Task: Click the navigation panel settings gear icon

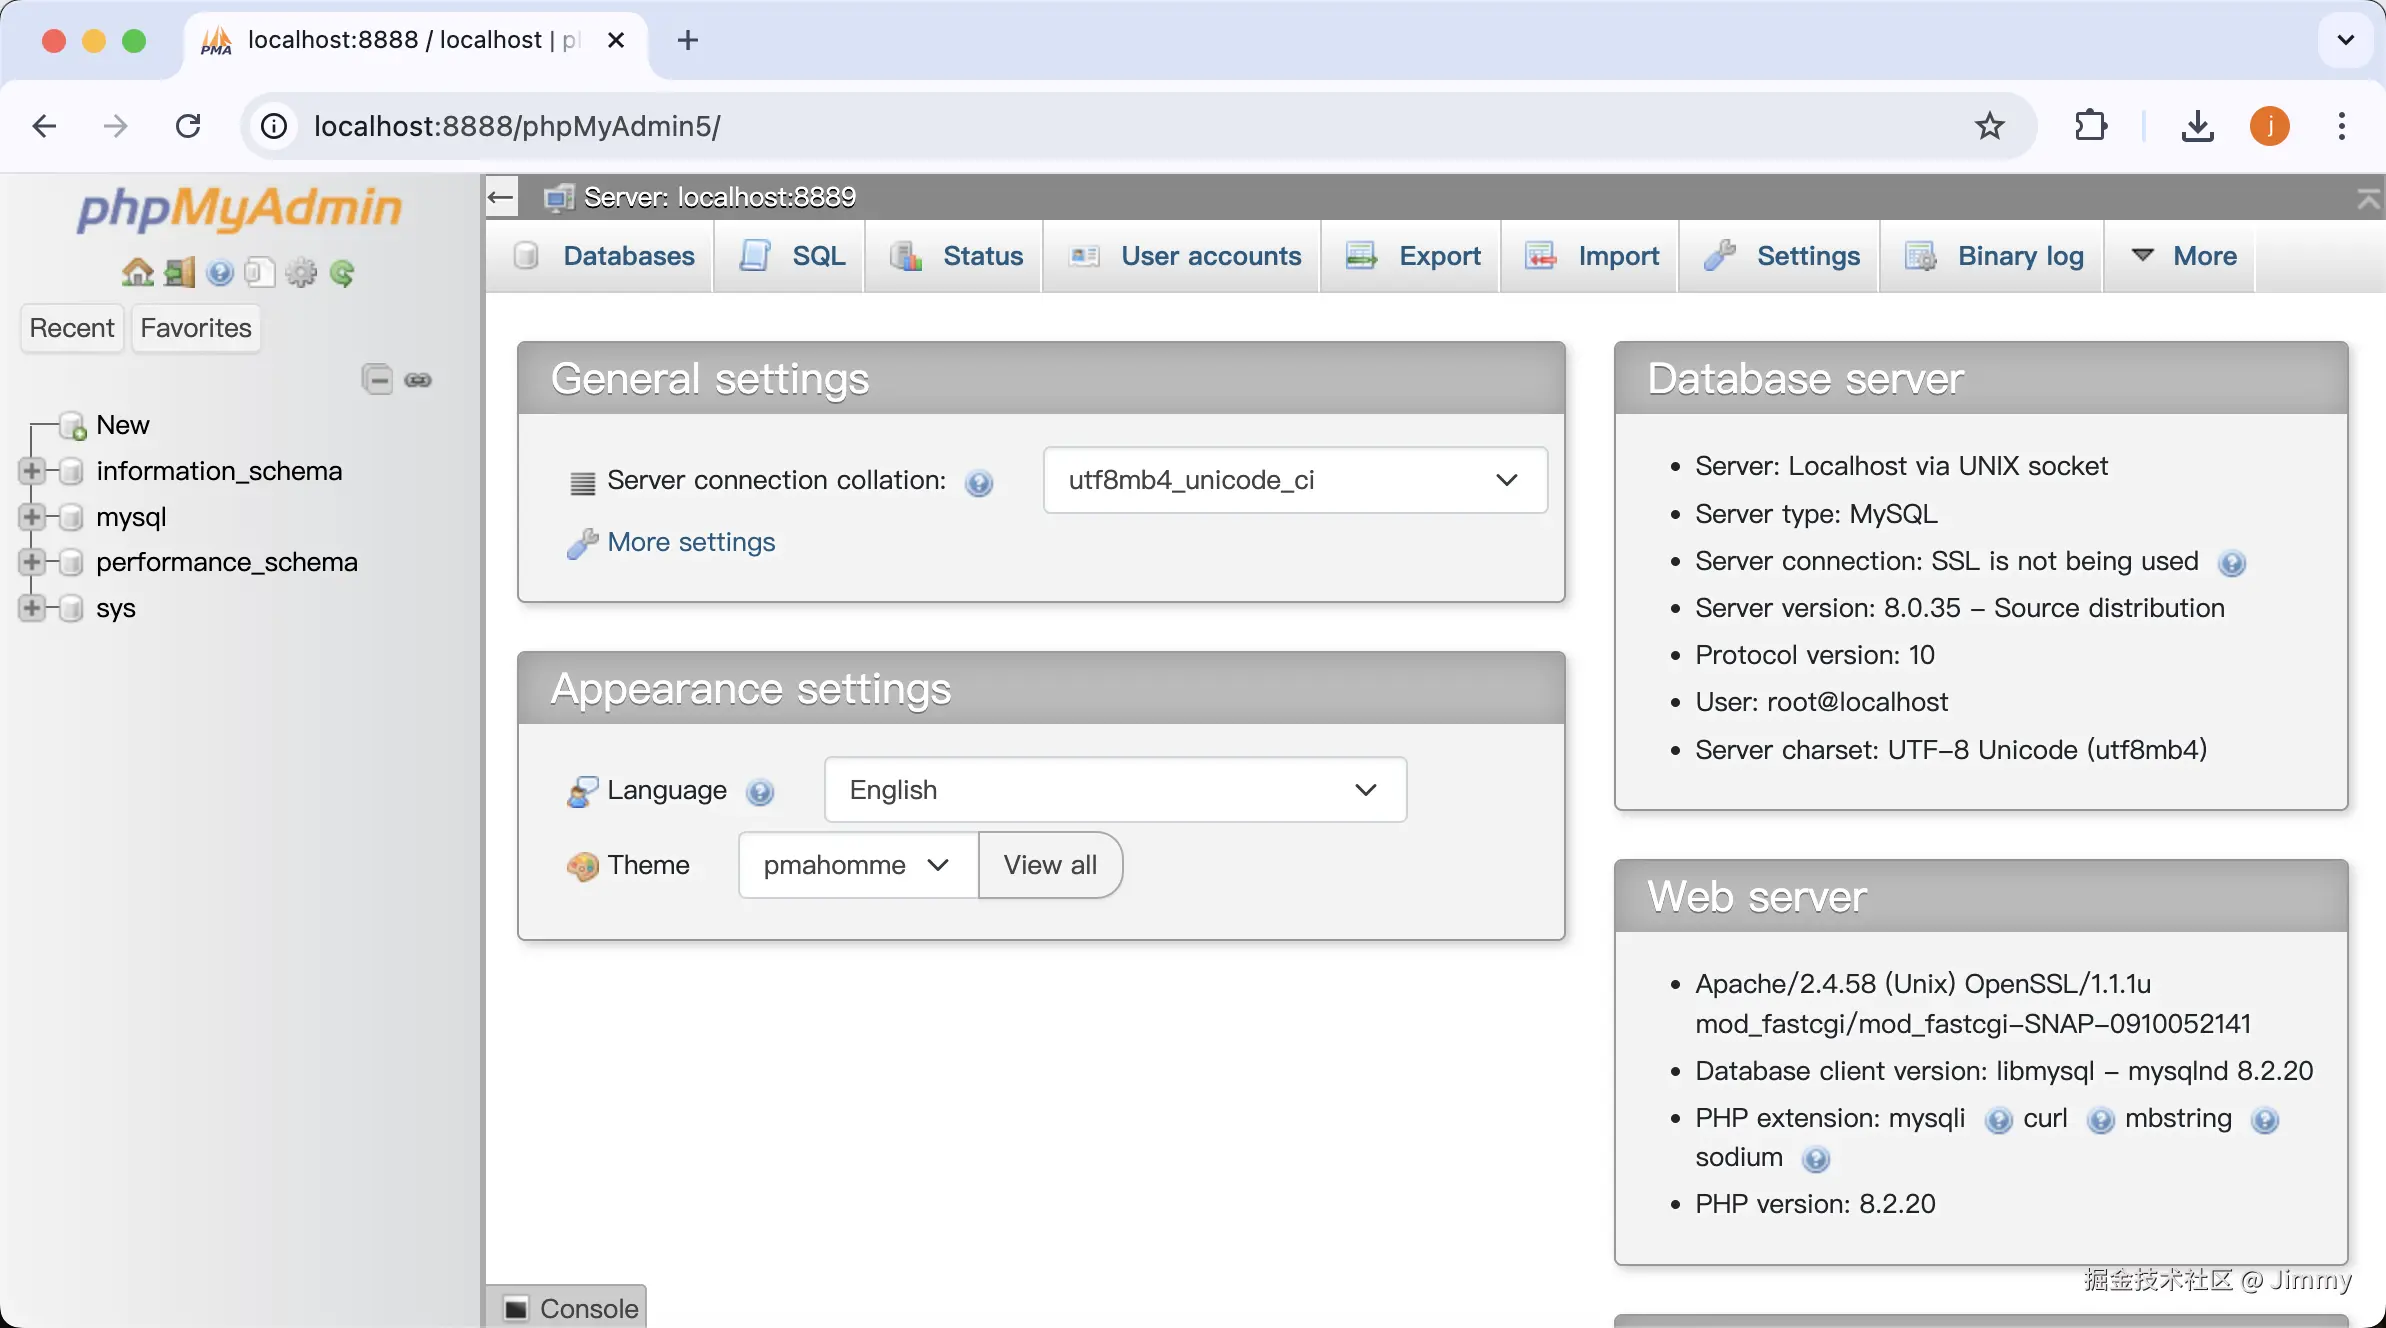Action: [x=300, y=272]
